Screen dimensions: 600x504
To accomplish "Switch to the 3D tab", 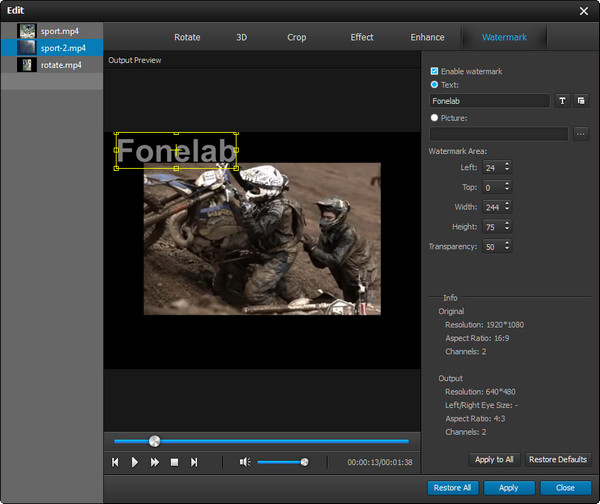I will coord(241,38).
